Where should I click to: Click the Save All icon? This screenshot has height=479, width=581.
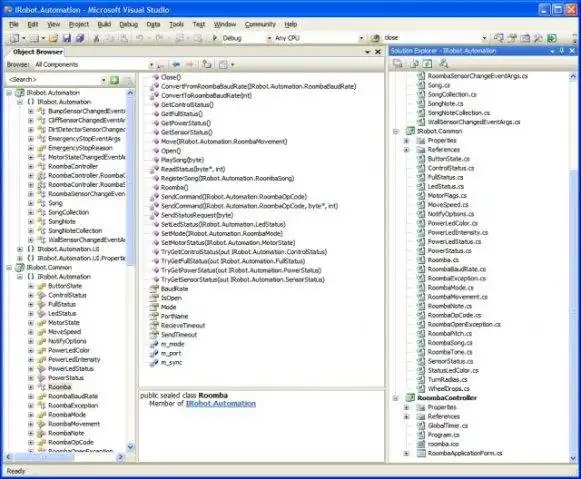[x=80, y=38]
